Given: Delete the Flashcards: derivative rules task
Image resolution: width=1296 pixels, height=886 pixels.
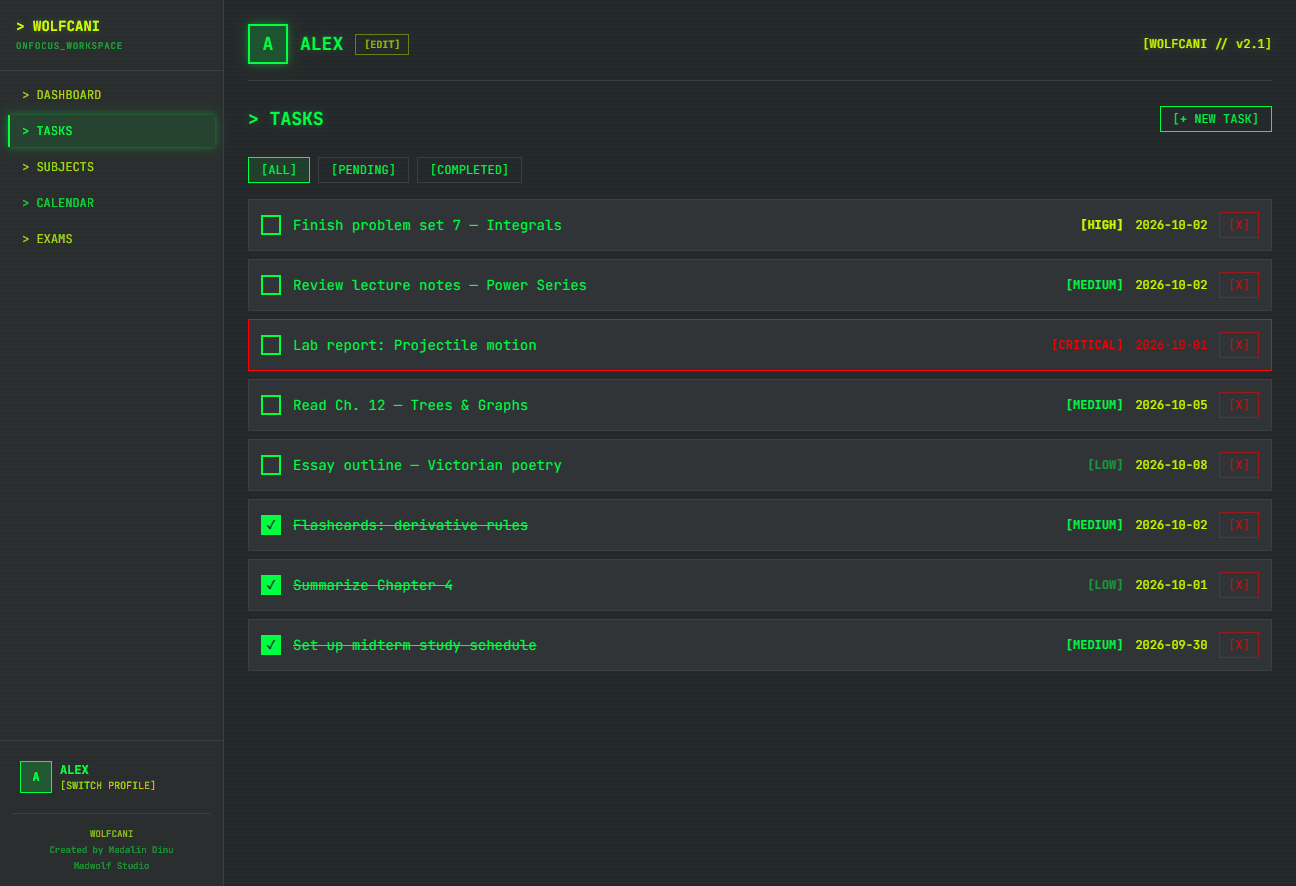Looking at the screenshot, I should [1239, 525].
